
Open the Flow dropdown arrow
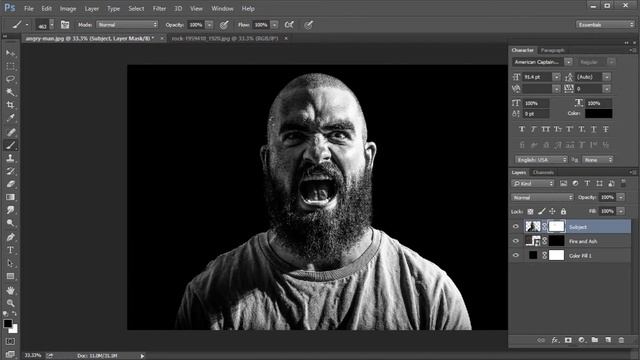coord(275,25)
